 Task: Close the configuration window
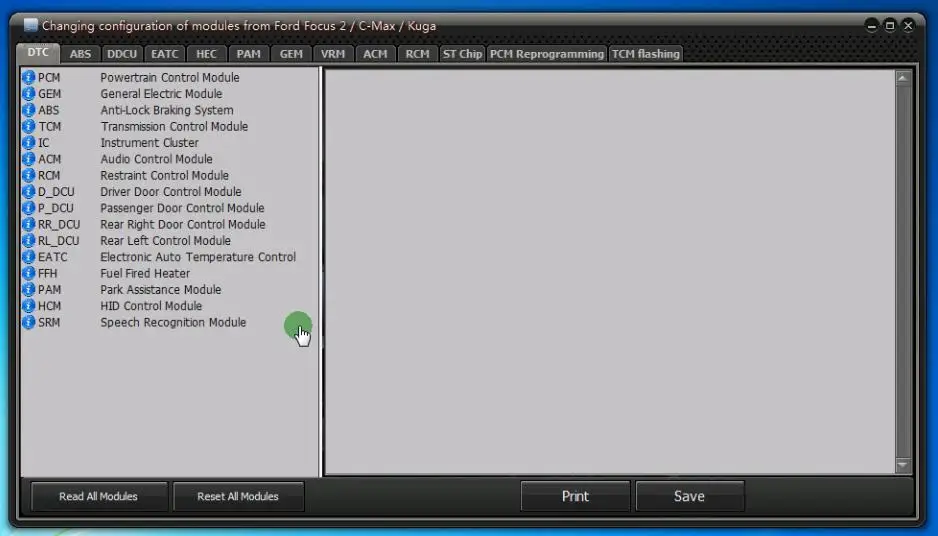pyautogui.click(x=908, y=26)
